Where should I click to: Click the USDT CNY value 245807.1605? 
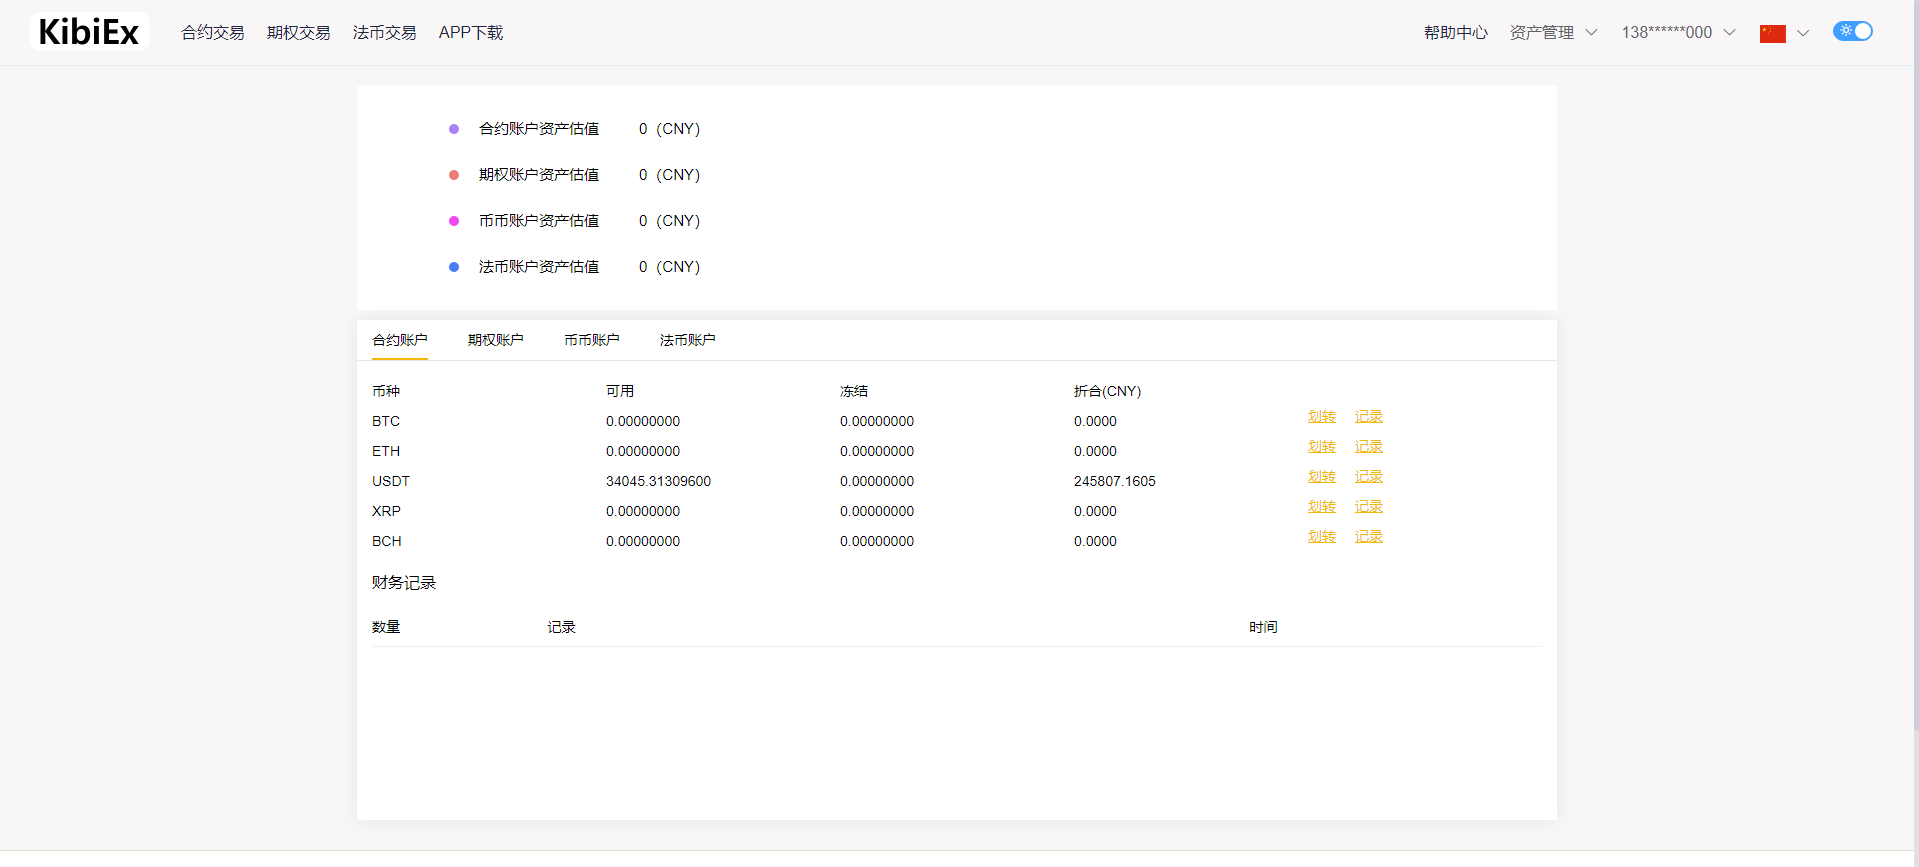pyautogui.click(x=1114, y=481)
